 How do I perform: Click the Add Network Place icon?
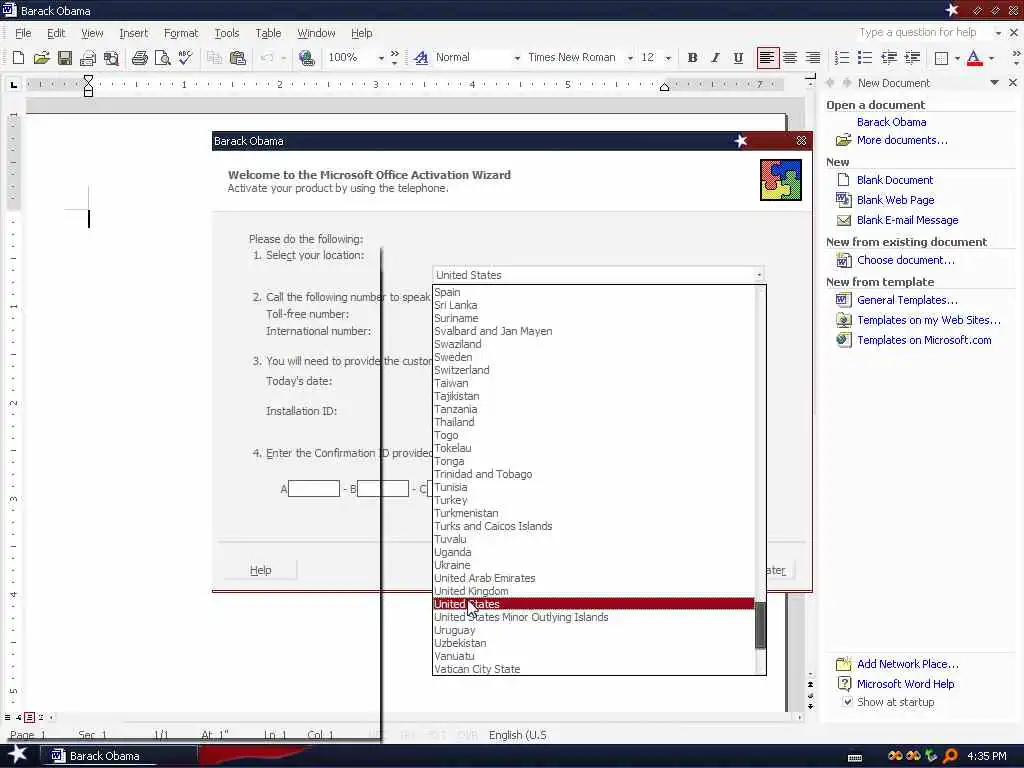click(843, 664)
